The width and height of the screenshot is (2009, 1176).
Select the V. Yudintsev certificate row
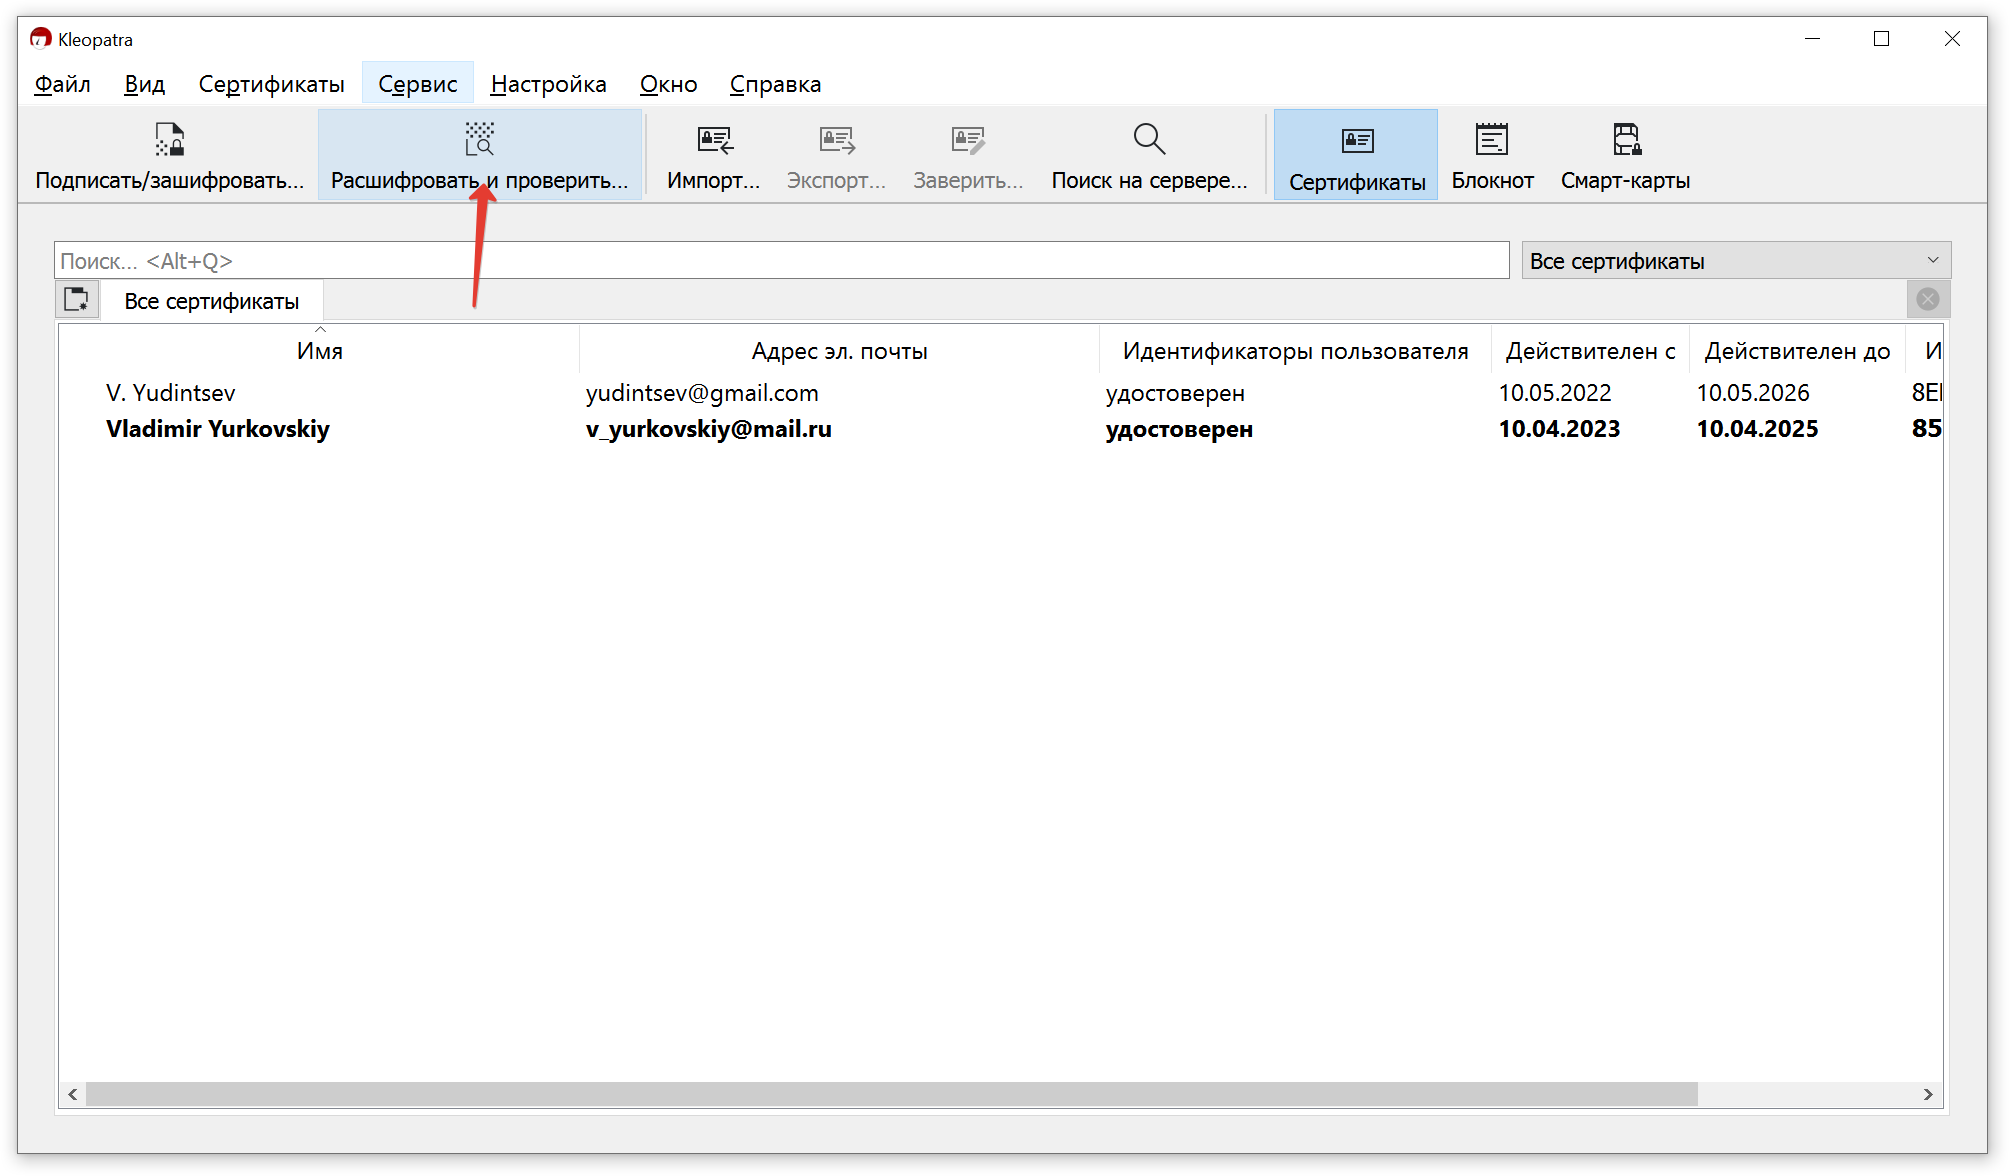coord(1000,393)
